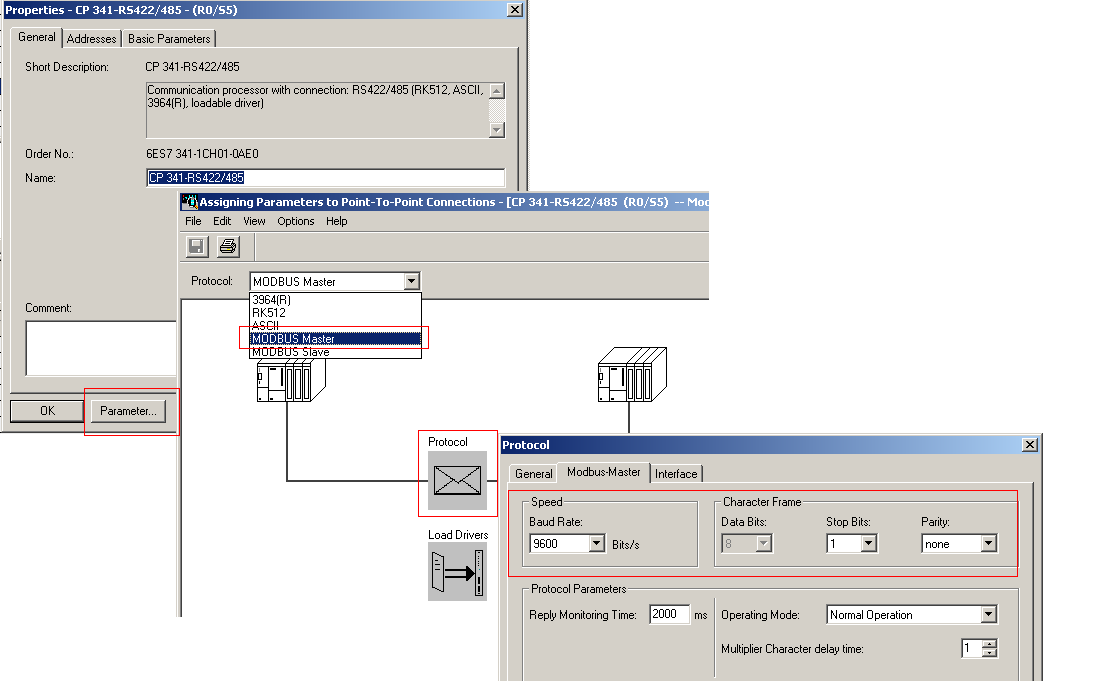Switch to the Addresses tab
Image resolution: width=1100 pixels, height=681 pixels.
[x=92, y=39]
